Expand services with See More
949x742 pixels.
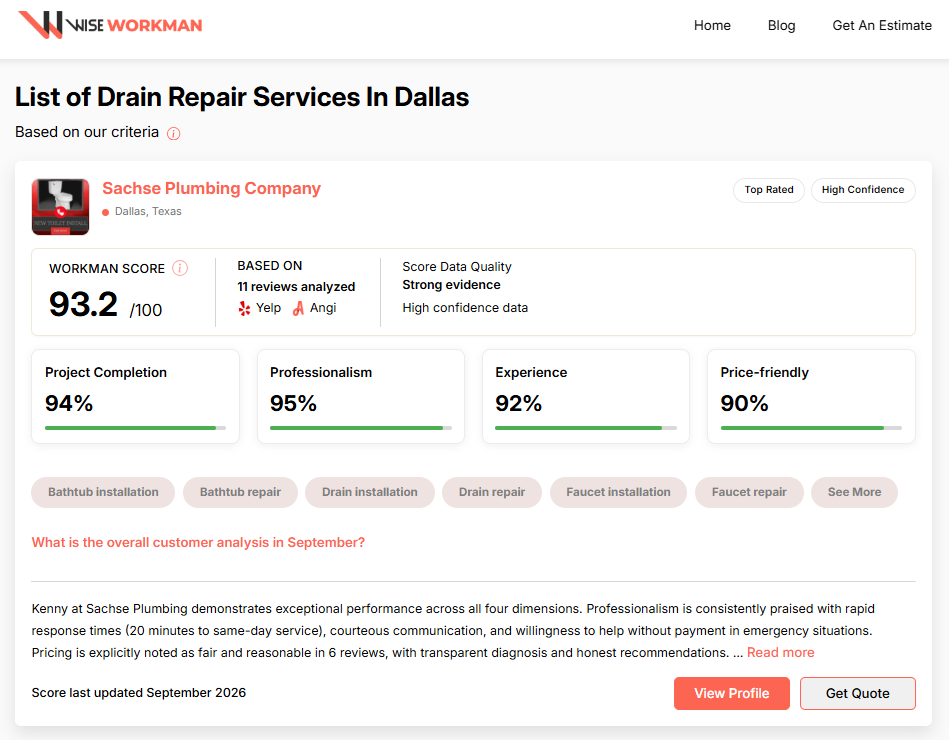[855, 493]
